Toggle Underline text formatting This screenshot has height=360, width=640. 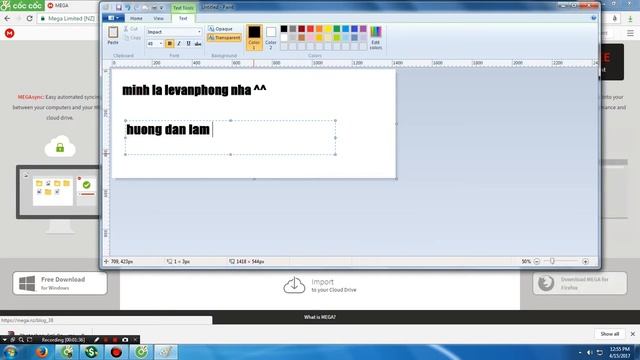click(x=188, y=43)
